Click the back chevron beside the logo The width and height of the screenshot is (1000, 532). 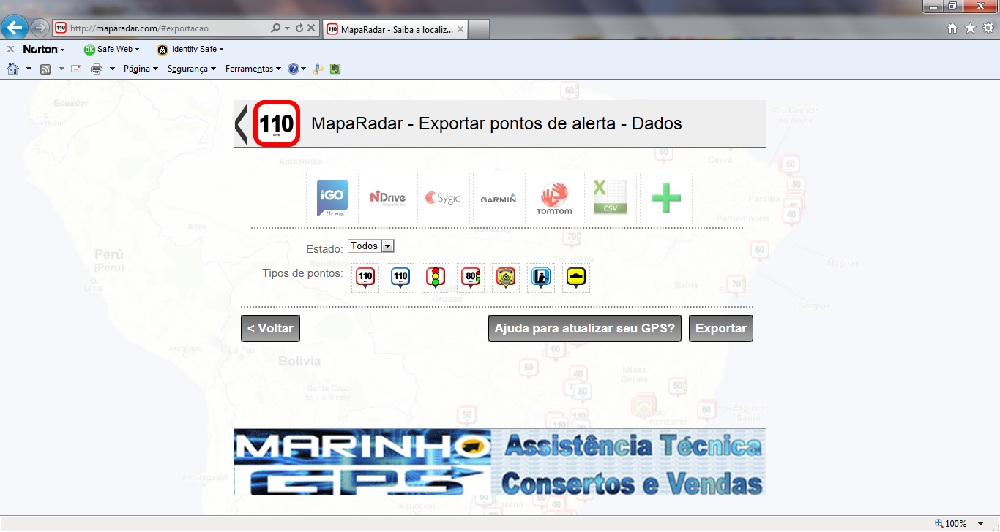[x=241, y=124]
